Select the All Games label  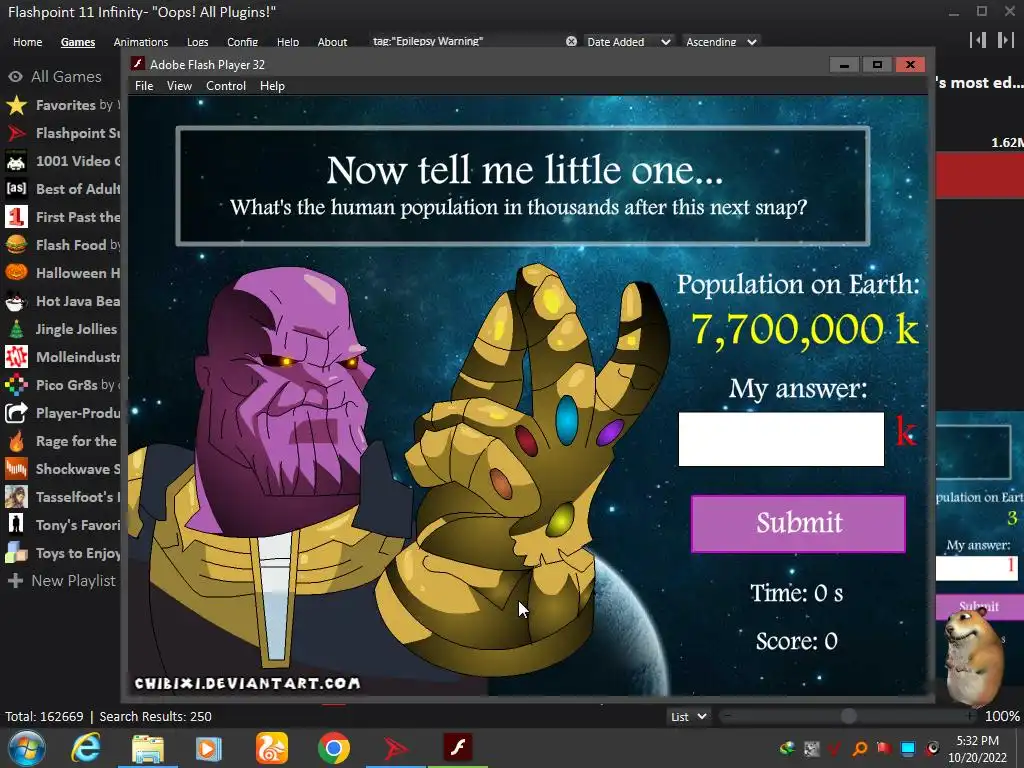pos(66,76)
